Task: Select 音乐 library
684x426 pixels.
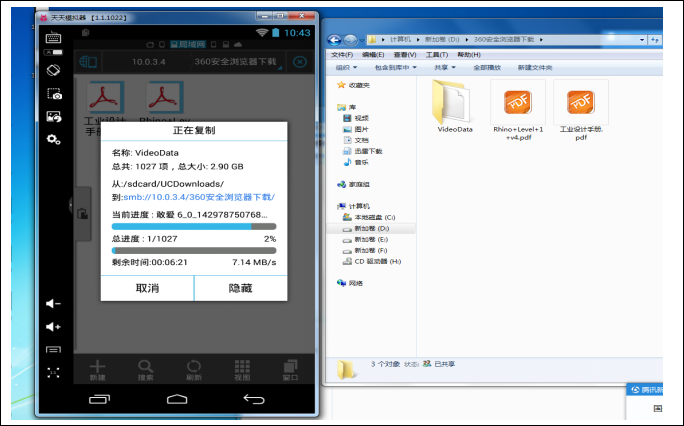Action: tap(356, 162)
